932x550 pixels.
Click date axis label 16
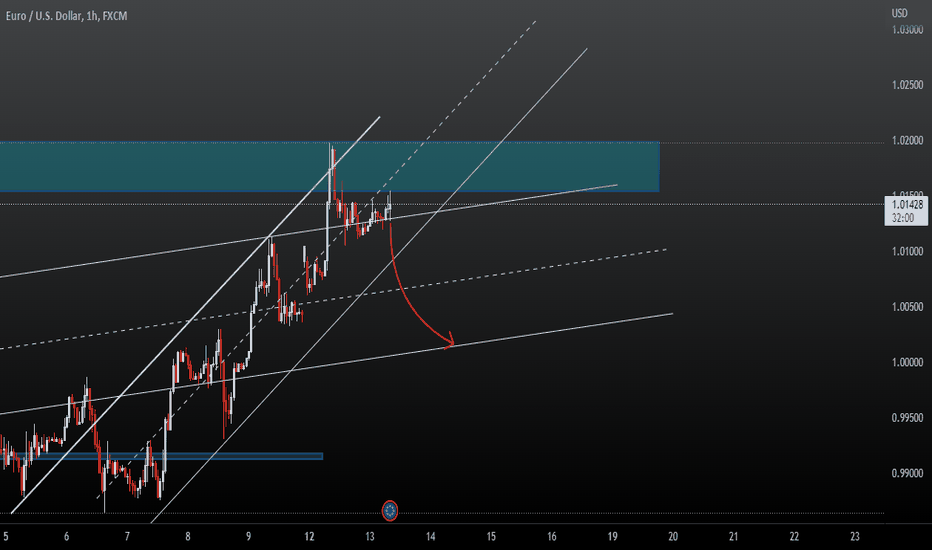click(552, 536)
